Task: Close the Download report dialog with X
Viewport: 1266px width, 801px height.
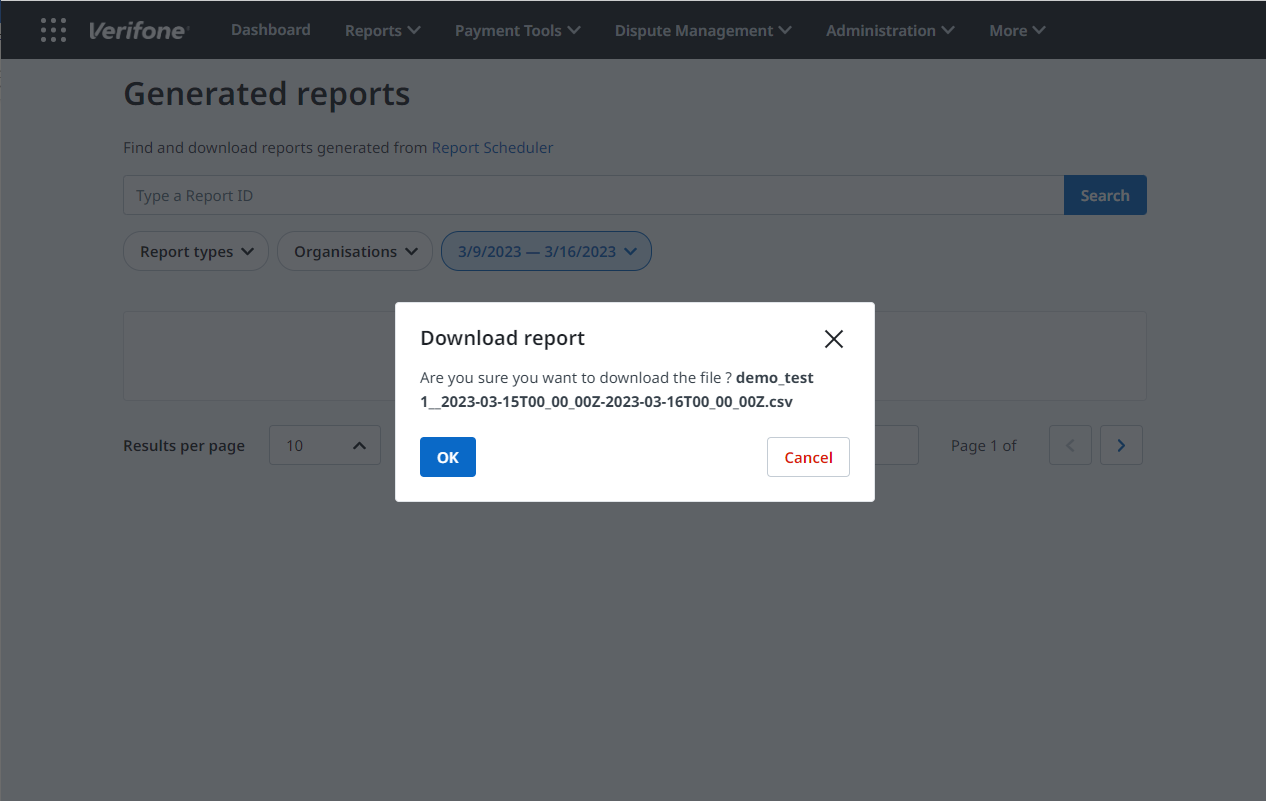Action: (834, 339)
